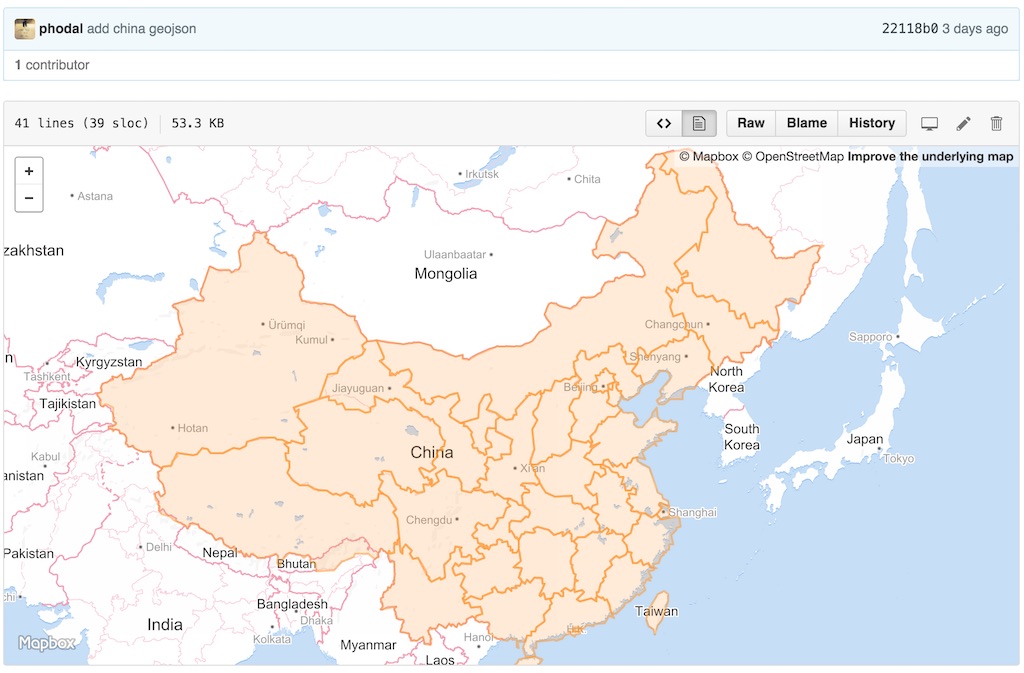Click the 41 lines (39 sloc) text

(x=82, y=123)
